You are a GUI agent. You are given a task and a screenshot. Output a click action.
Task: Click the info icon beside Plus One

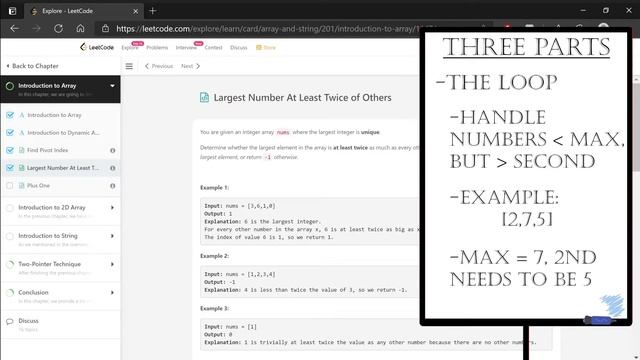pos(113,186)
